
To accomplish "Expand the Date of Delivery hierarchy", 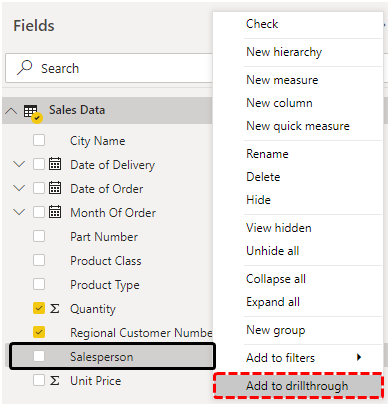I will click(19, 164).
